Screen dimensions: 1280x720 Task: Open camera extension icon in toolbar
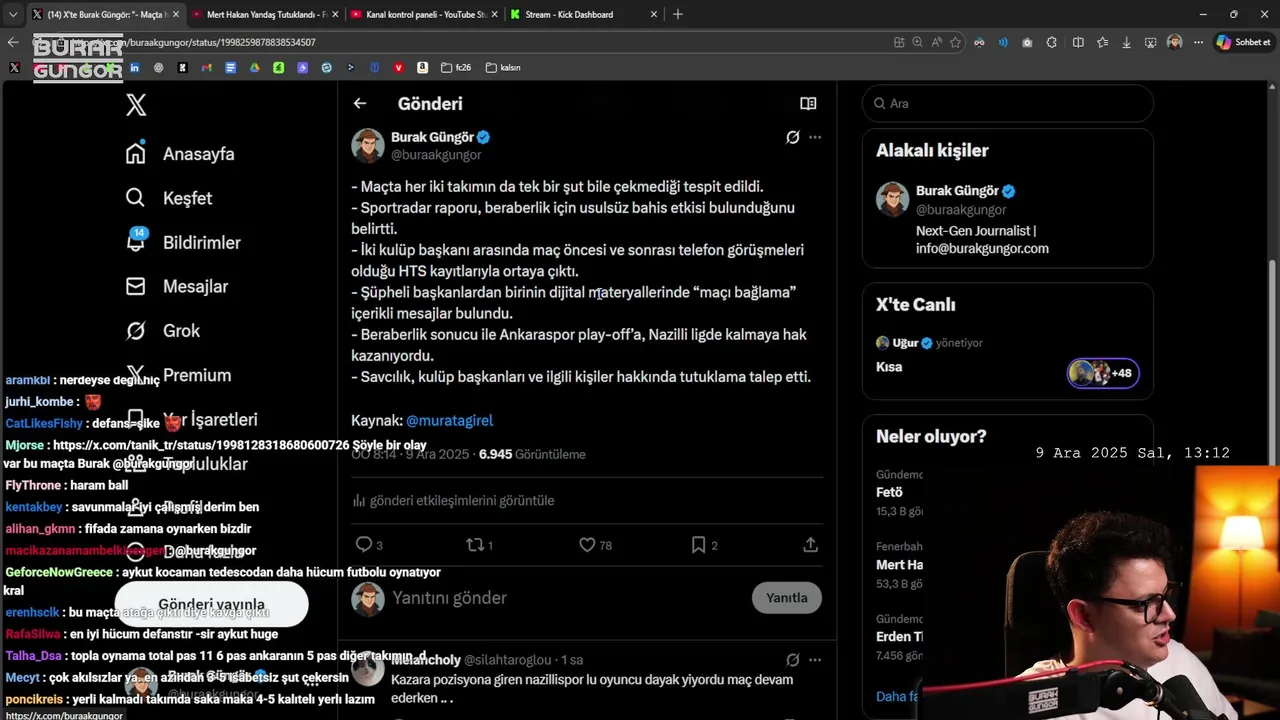[x=1028, y=42]
